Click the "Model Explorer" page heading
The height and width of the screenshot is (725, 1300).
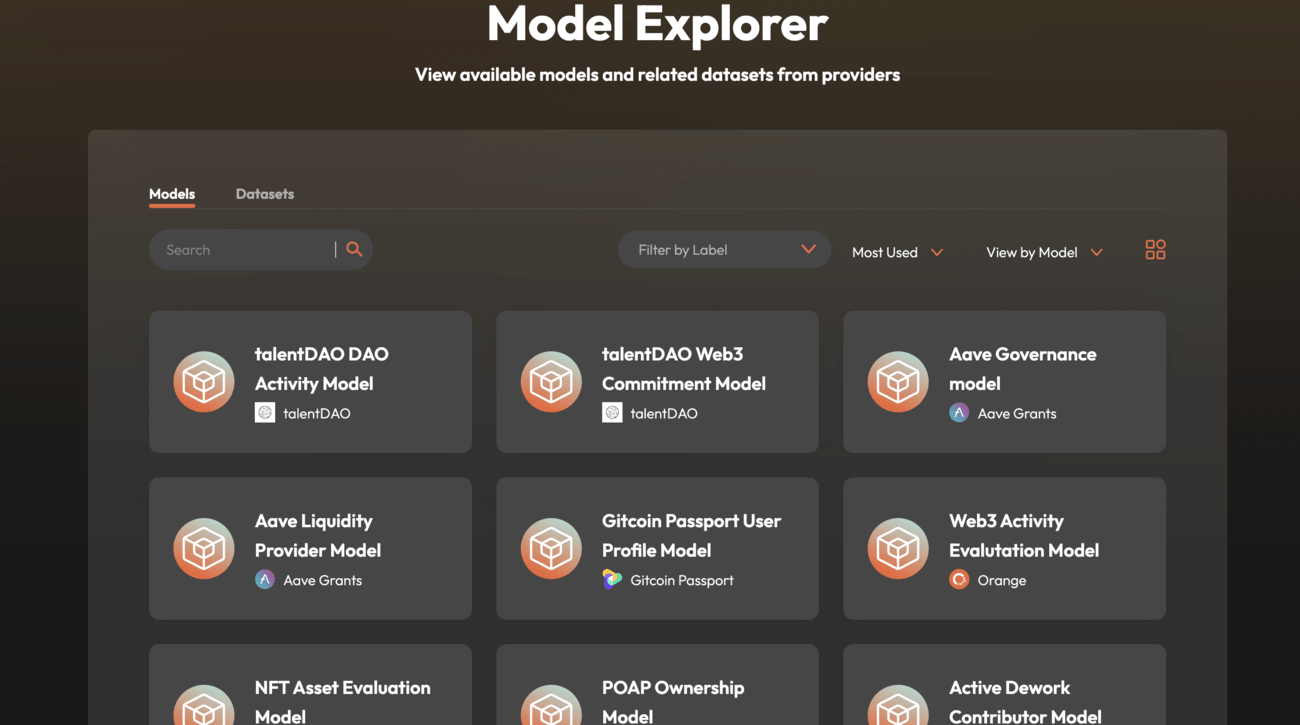[x=657, y=23]
